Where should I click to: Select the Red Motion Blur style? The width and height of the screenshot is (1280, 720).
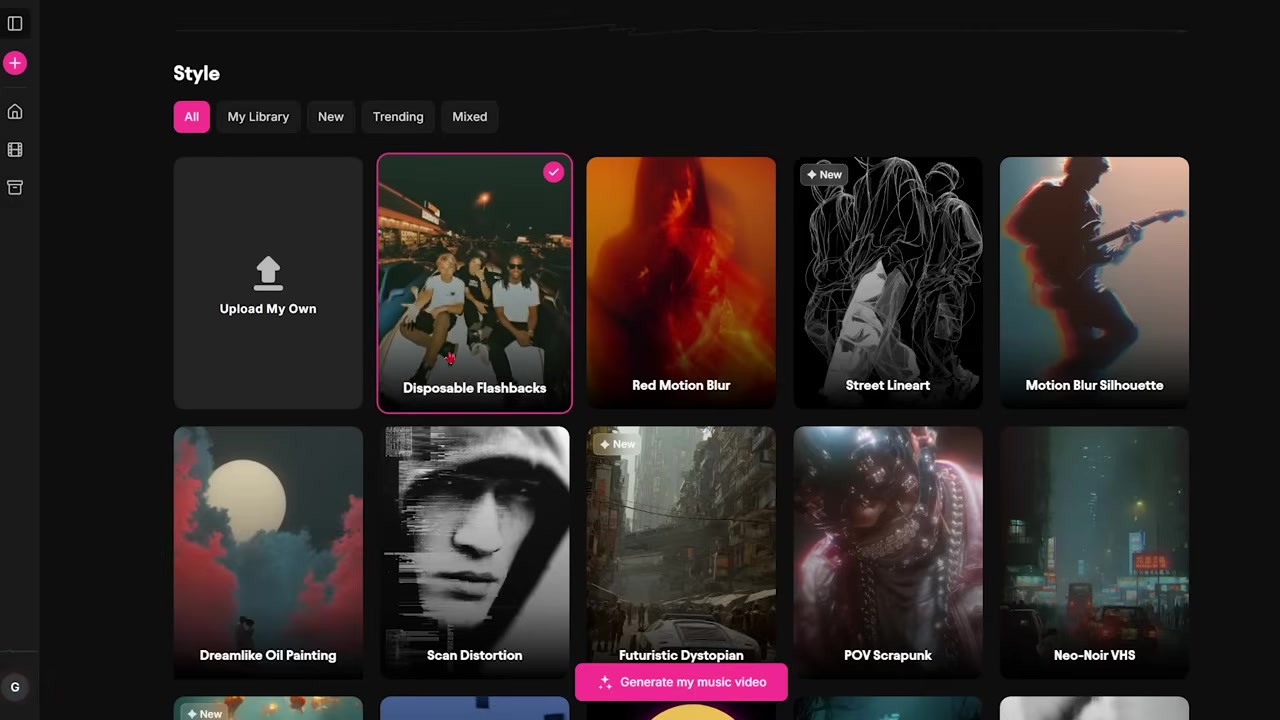[x=681, y=283]
